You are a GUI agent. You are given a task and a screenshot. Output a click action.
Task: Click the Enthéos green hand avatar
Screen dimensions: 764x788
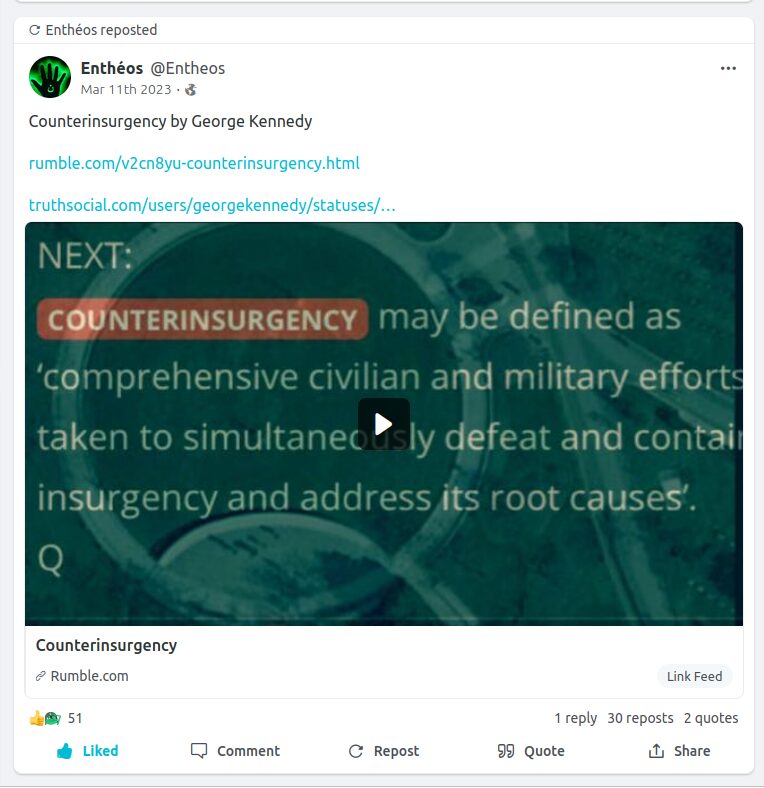(50, 77)
